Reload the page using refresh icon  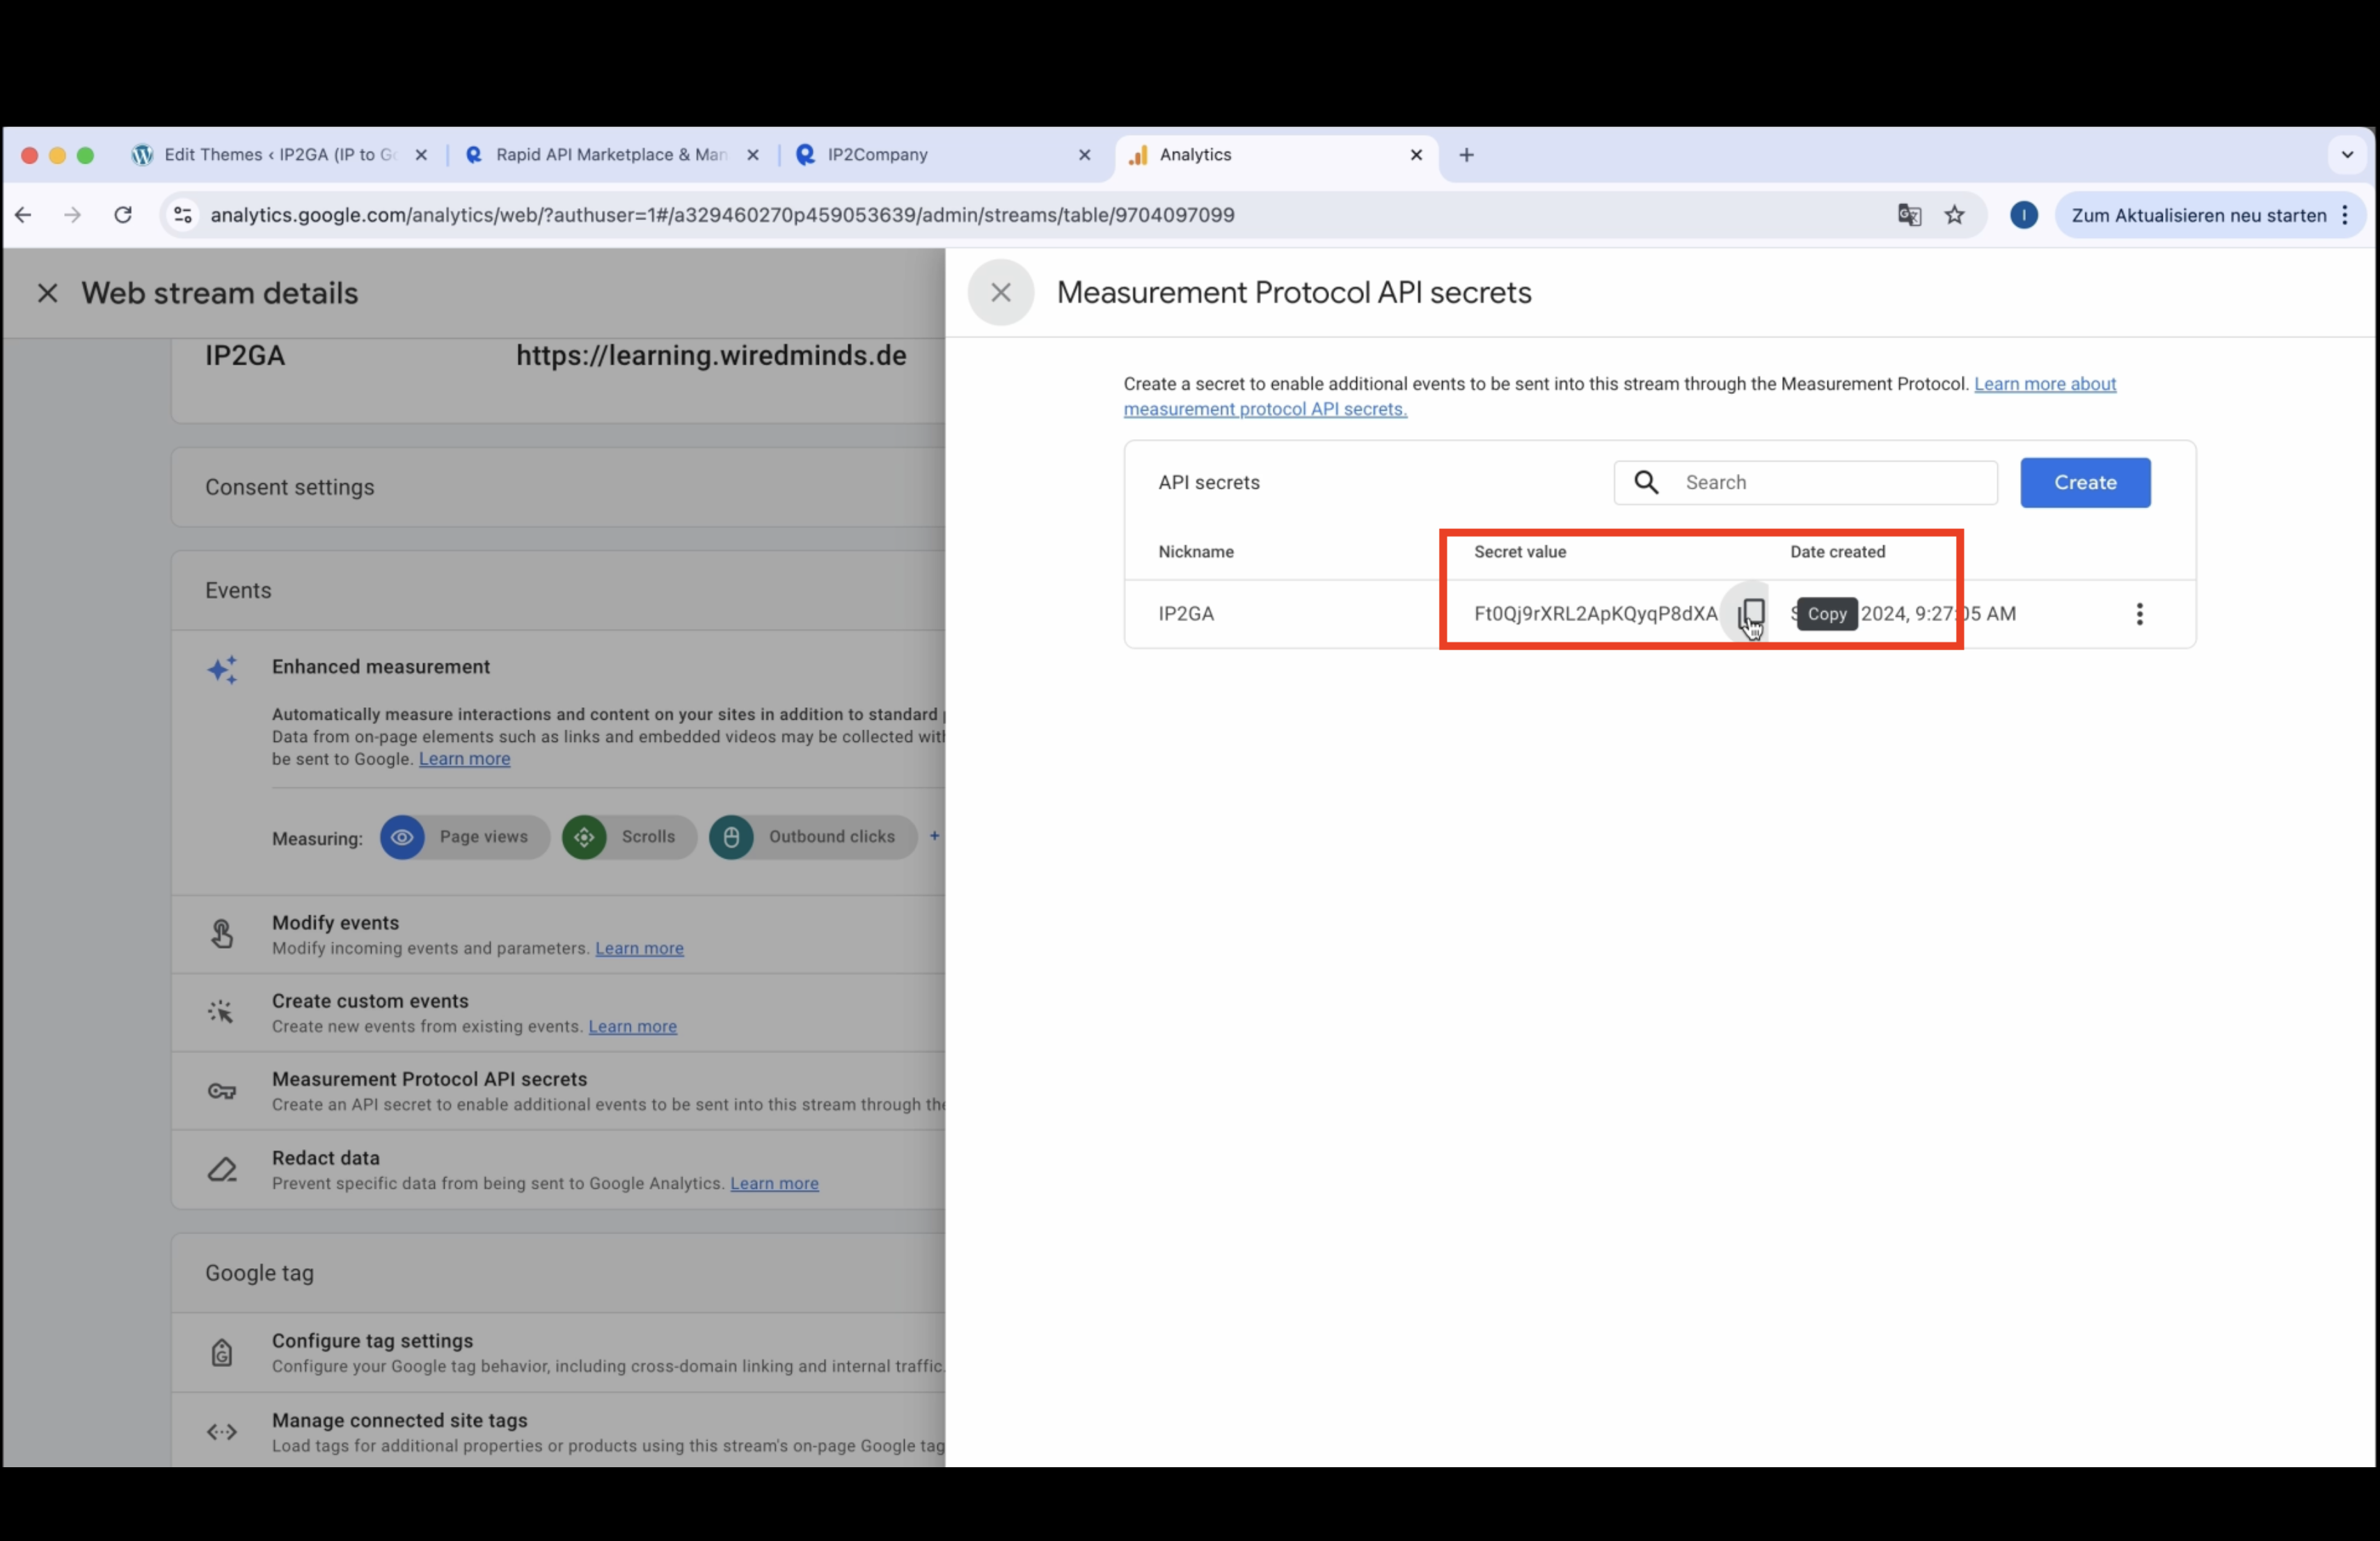123,215
